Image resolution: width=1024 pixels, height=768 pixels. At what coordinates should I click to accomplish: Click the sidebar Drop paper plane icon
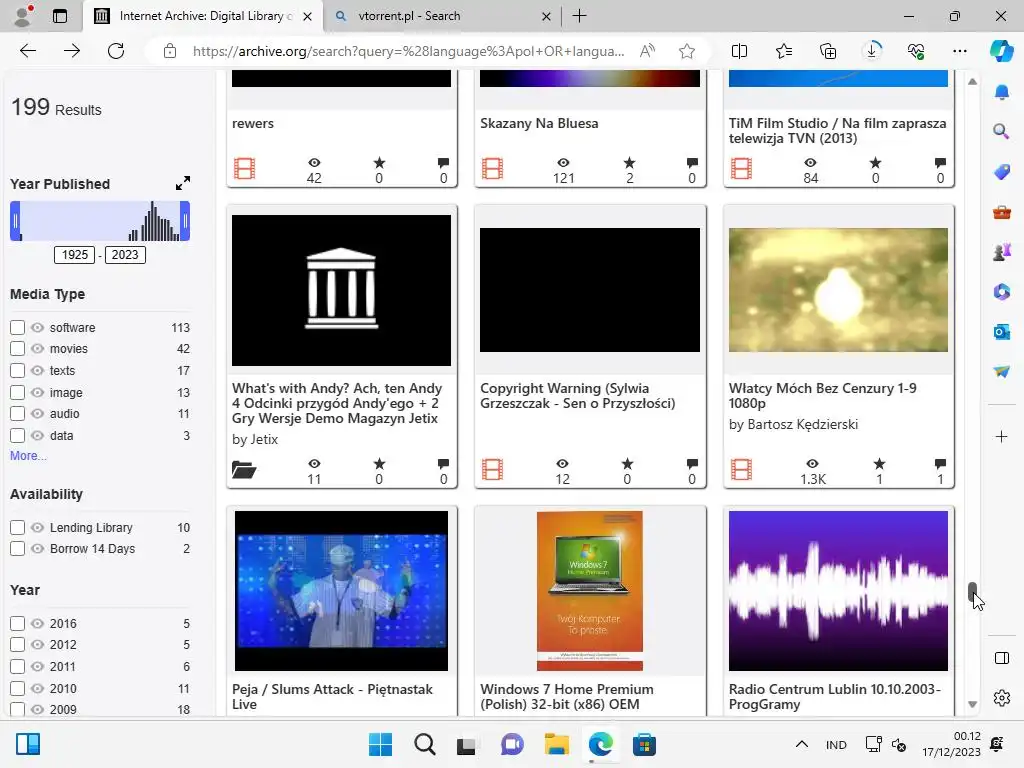(x=1001, y=371)
